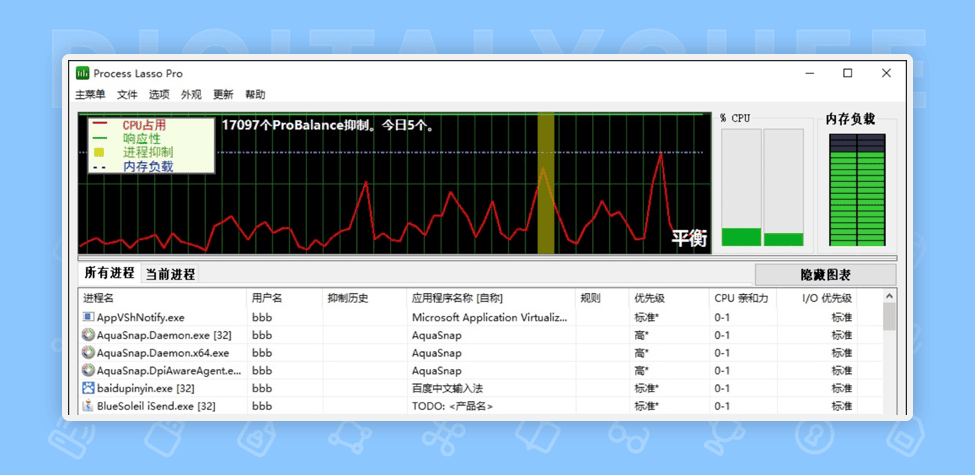Click the 内存负载 memory meter
This screenshot has height=475, width=975.
coord(857,190)
